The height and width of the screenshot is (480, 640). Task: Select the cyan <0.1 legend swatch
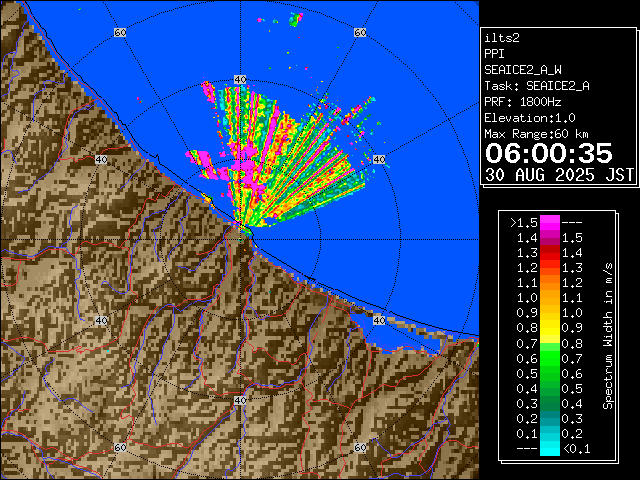pyautogui.click(x=549, y=449)
